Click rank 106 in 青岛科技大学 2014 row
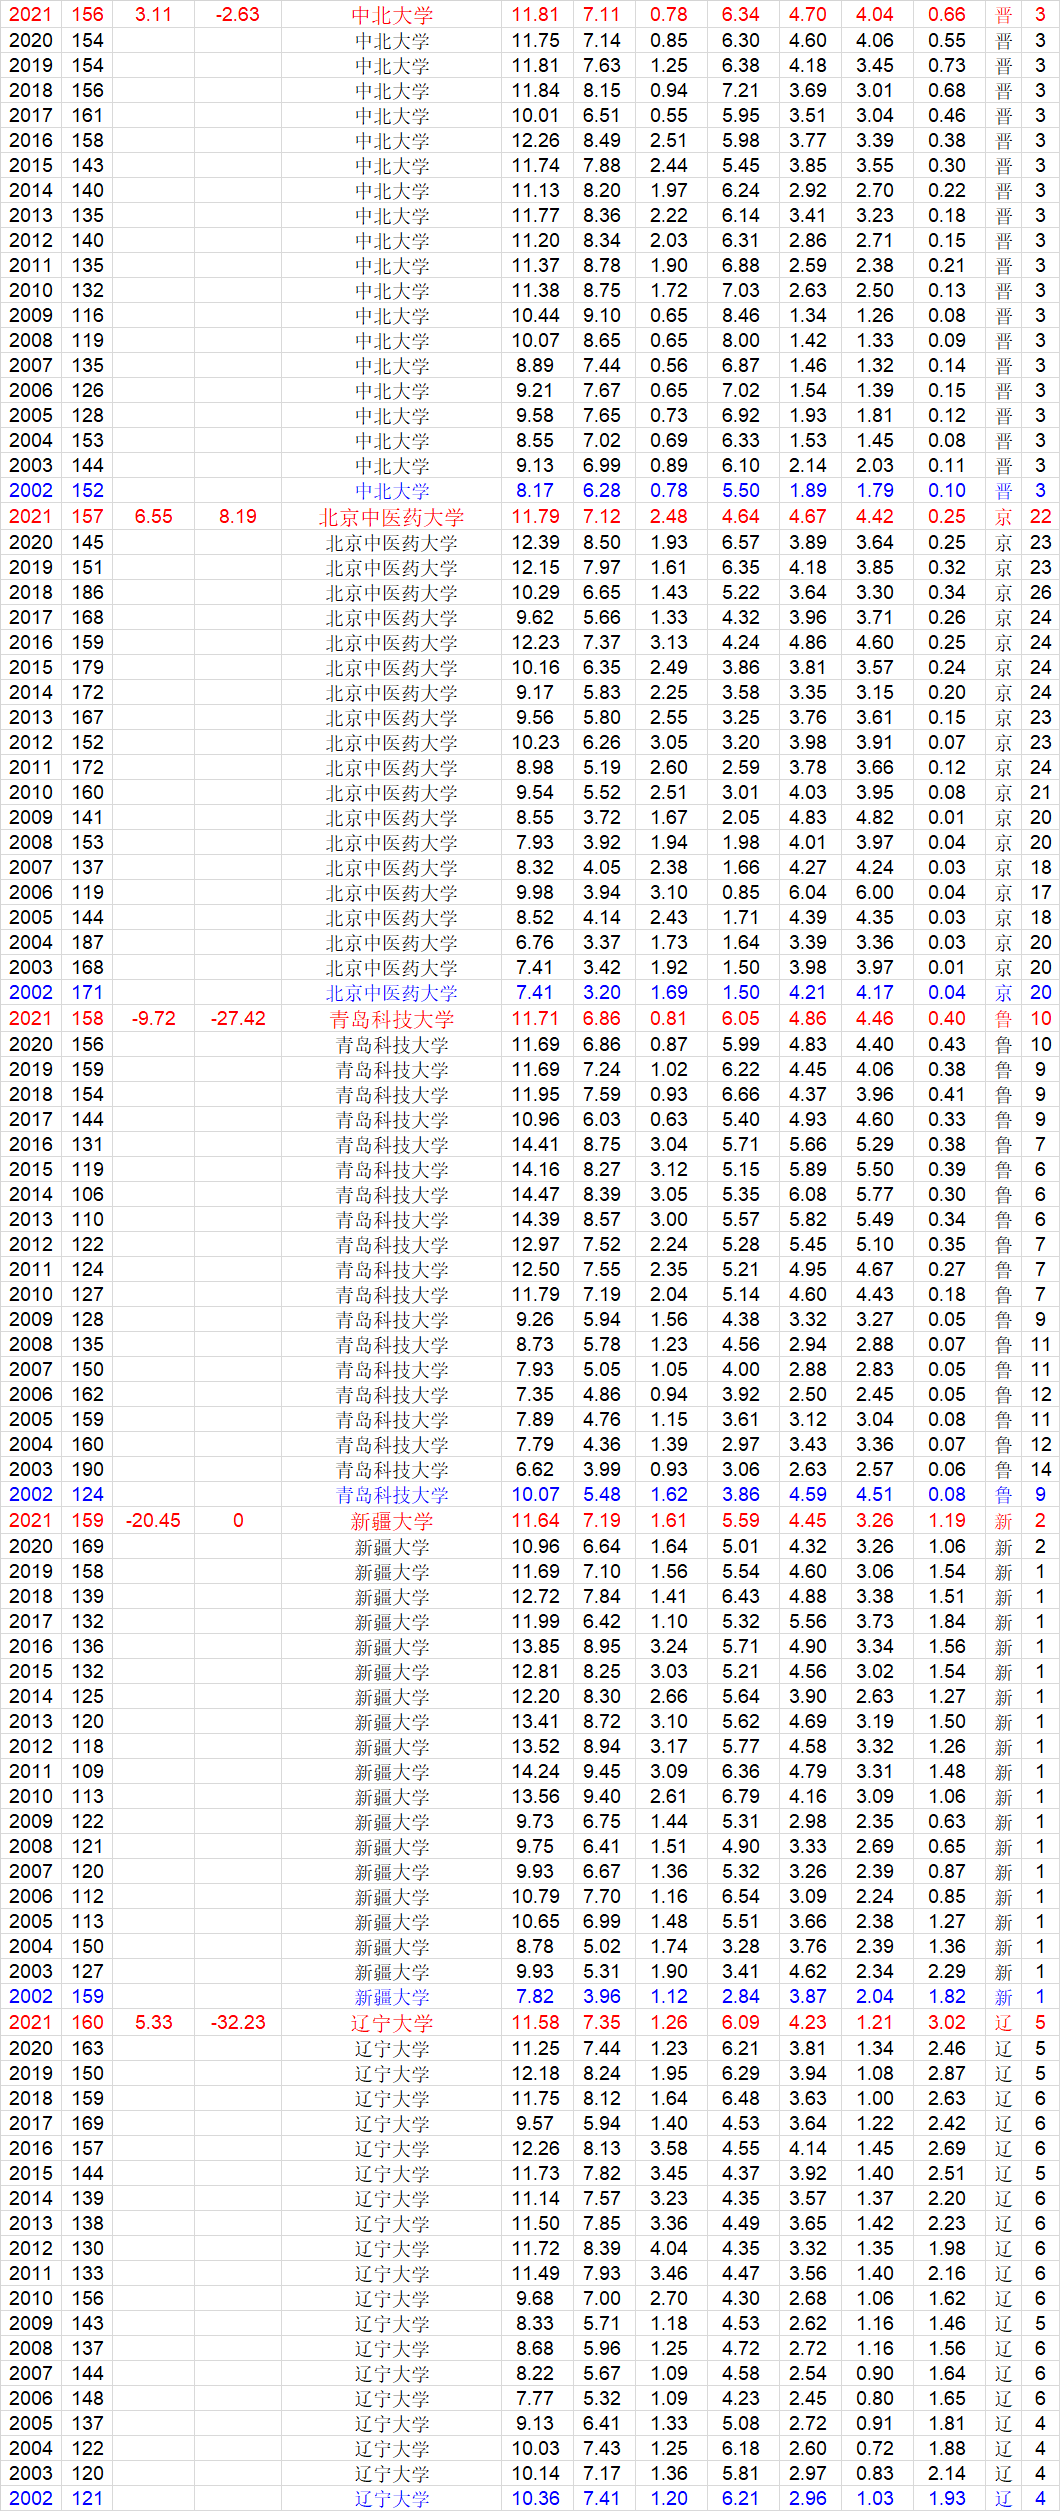This screenshot has width=1060, height=2511. pyautogui.click(x=87, y=1195)
